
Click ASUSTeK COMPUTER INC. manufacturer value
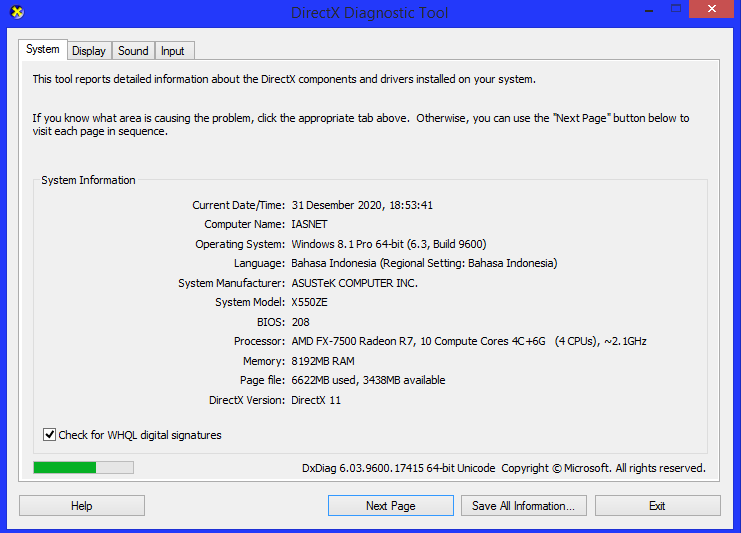click(354, 283)
